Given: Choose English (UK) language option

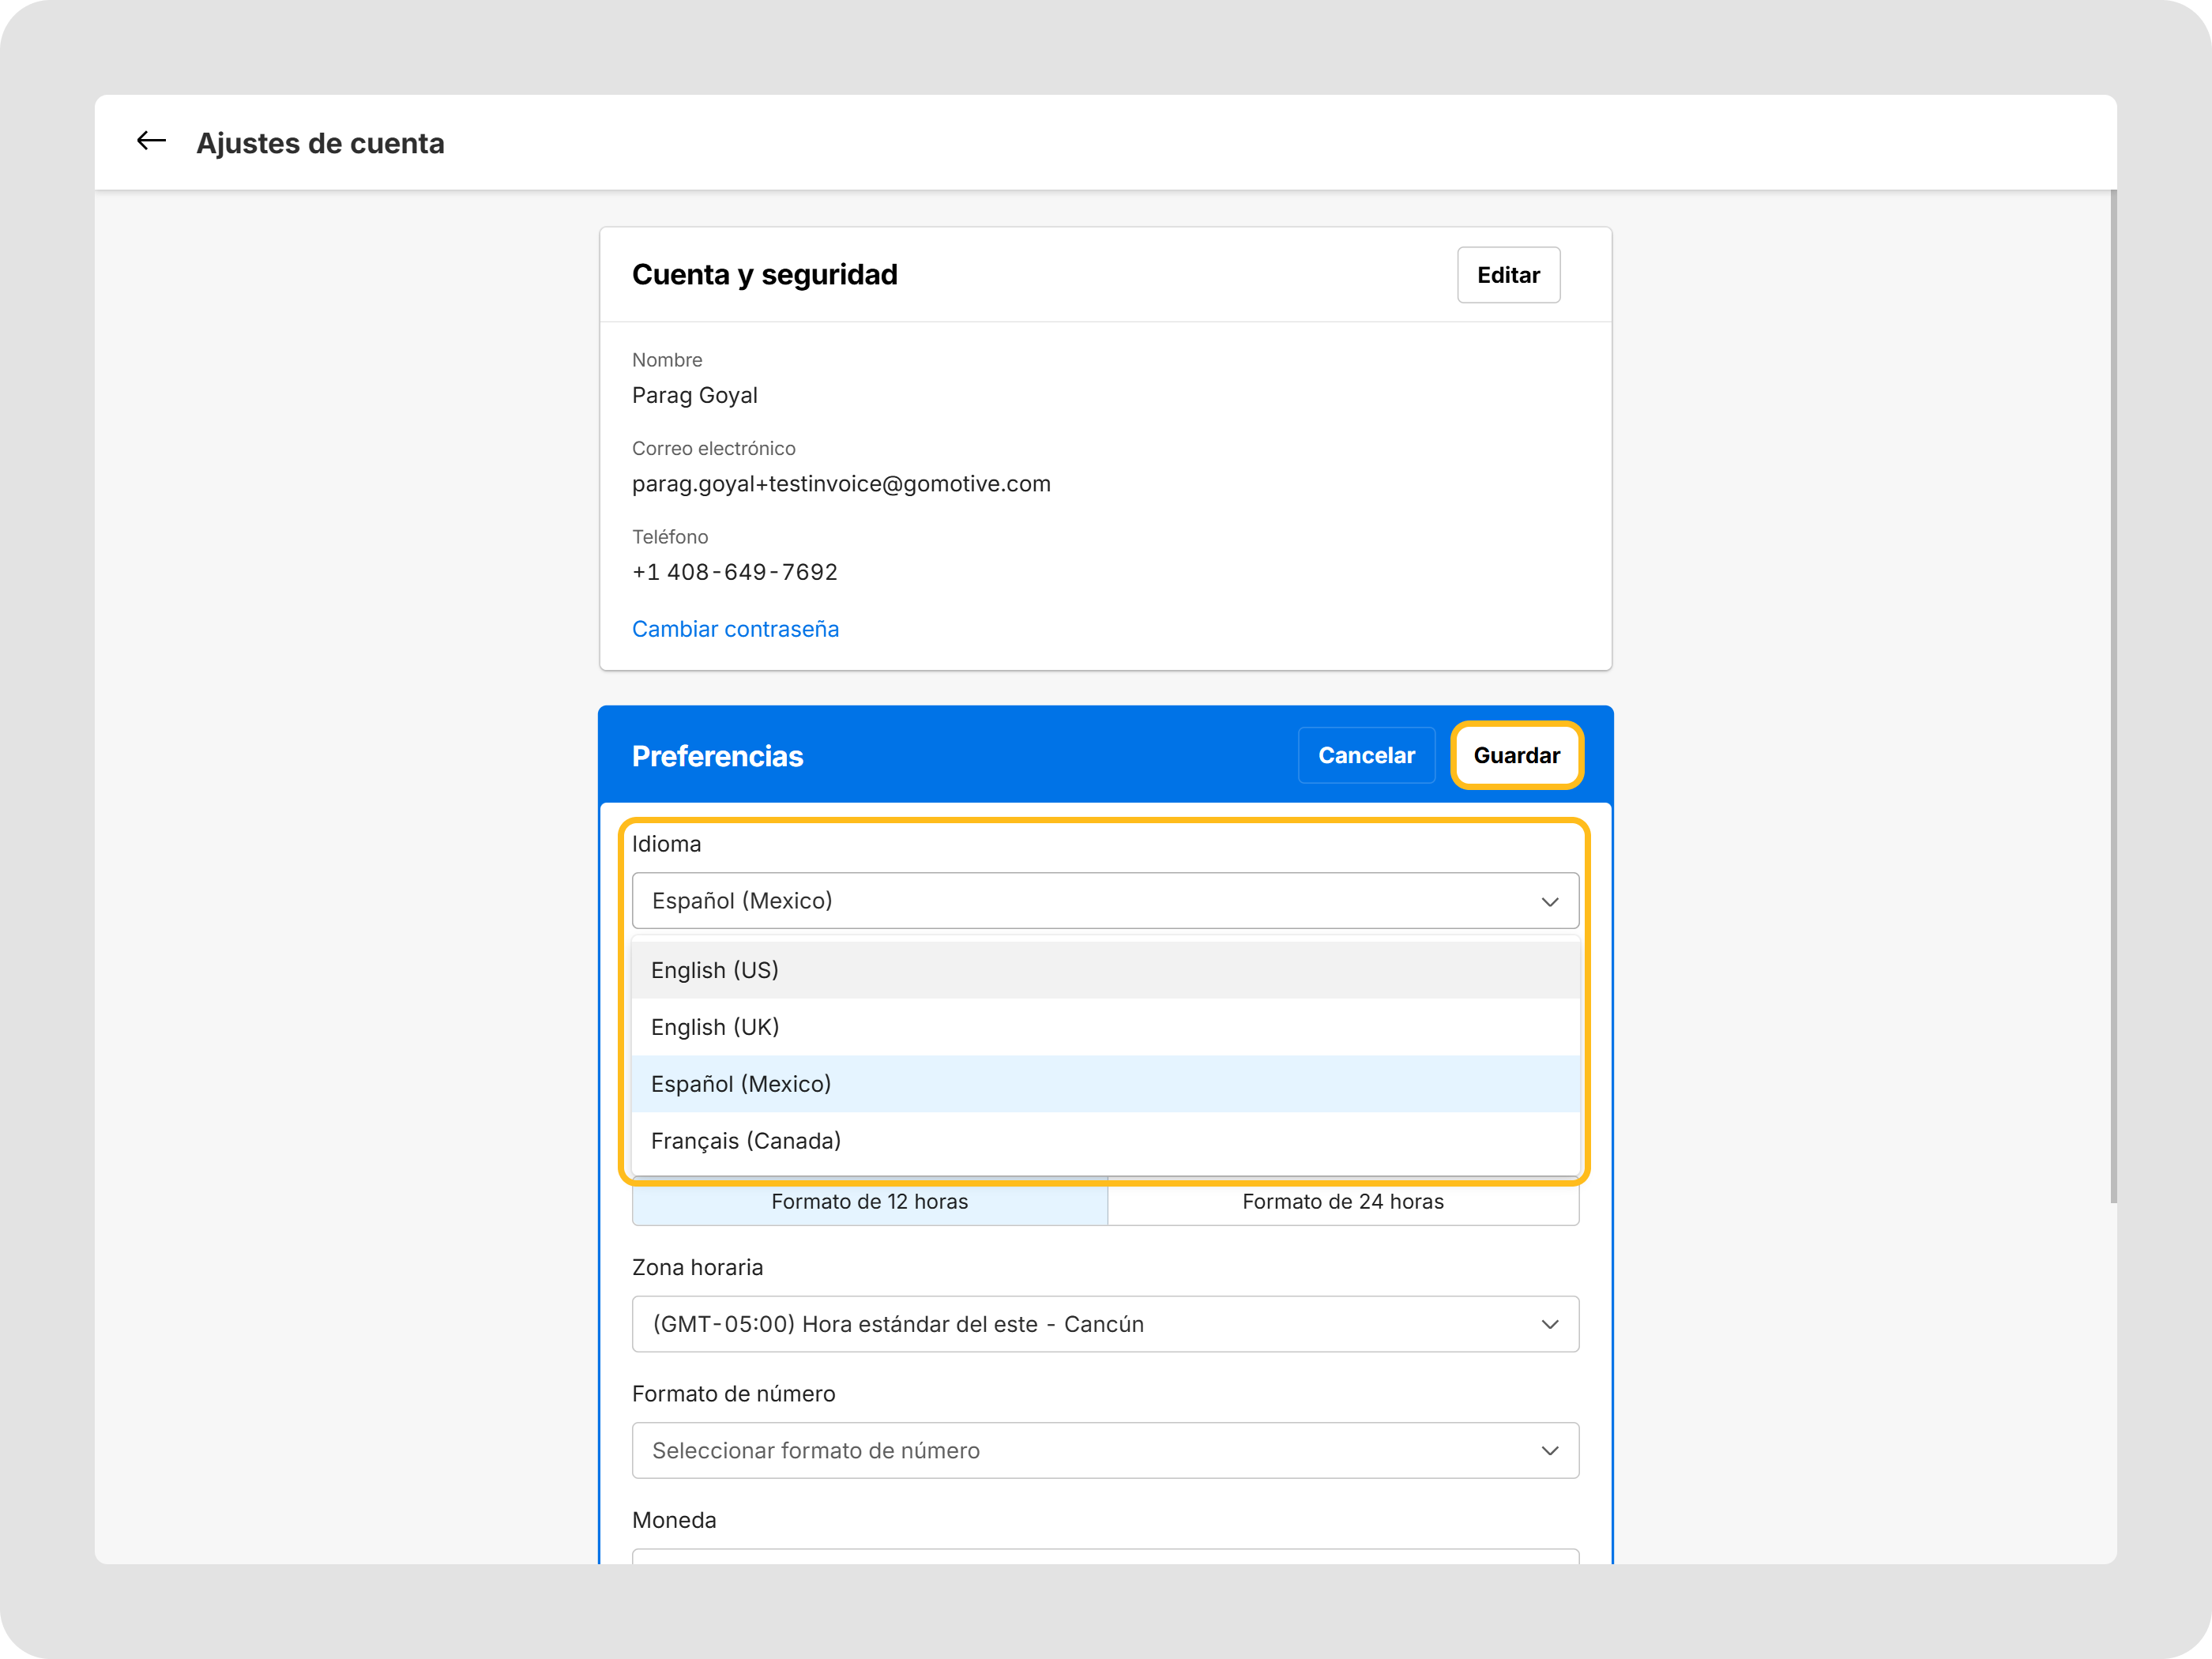Looking at the screenshot, I should click(1105, 1027).
